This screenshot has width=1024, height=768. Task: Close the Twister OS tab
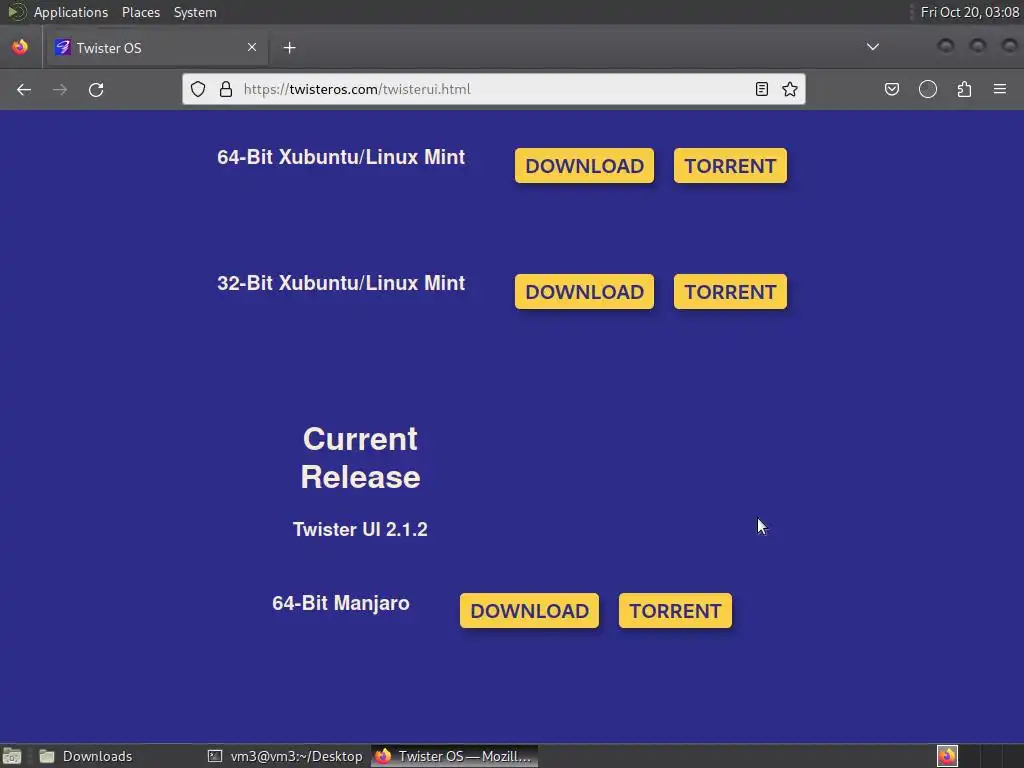tap(252, 47)
